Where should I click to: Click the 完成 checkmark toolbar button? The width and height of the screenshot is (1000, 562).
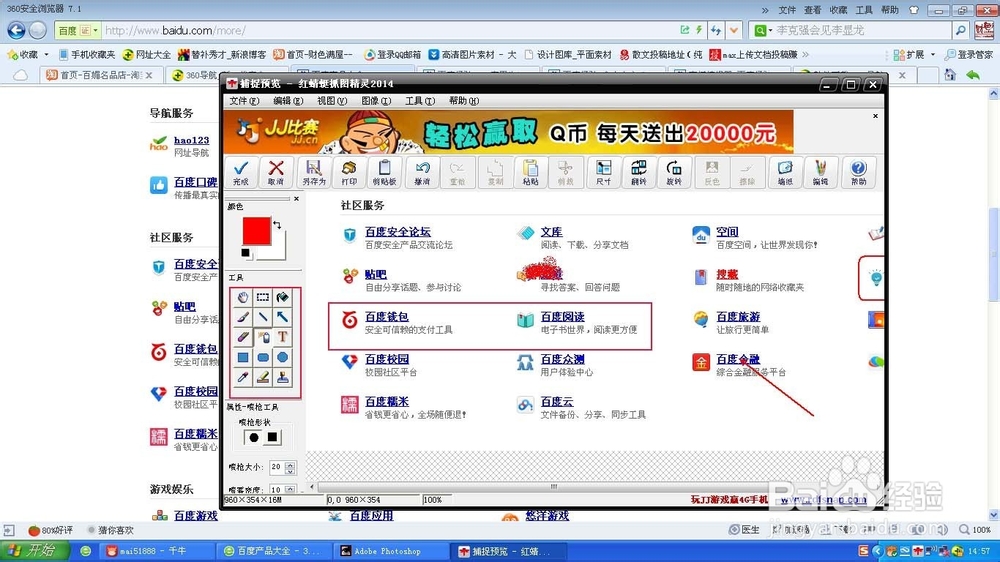click(x=240, y=172)
